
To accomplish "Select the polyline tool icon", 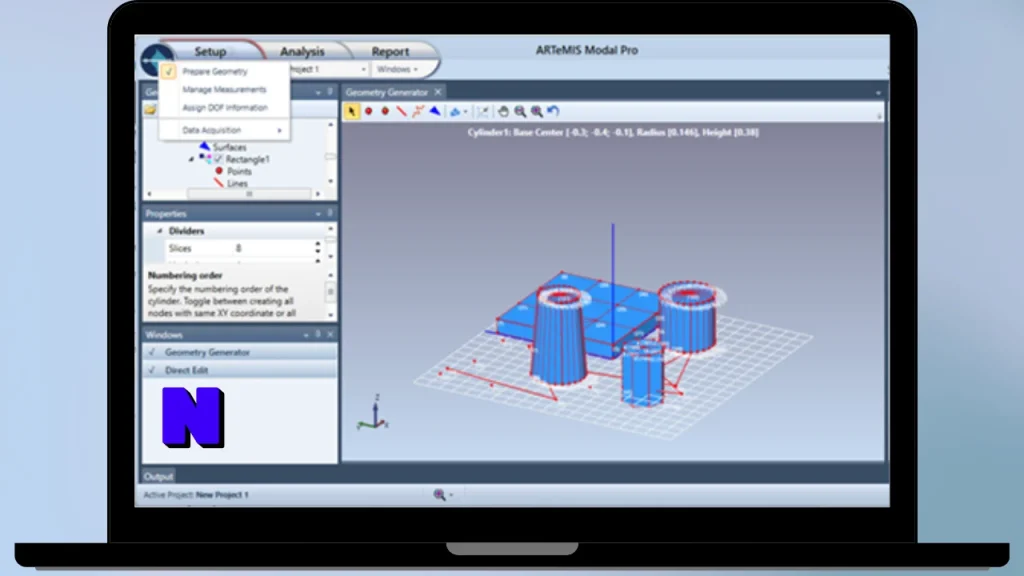I will (418, 112).
